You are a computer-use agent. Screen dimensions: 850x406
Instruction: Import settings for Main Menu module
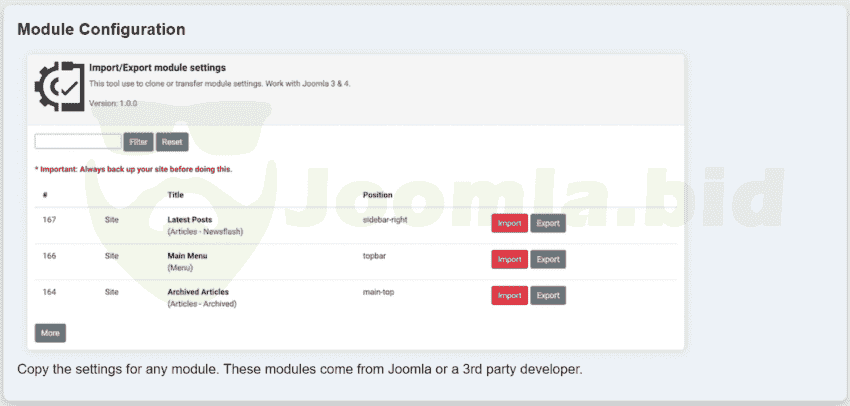coord(509,260)
